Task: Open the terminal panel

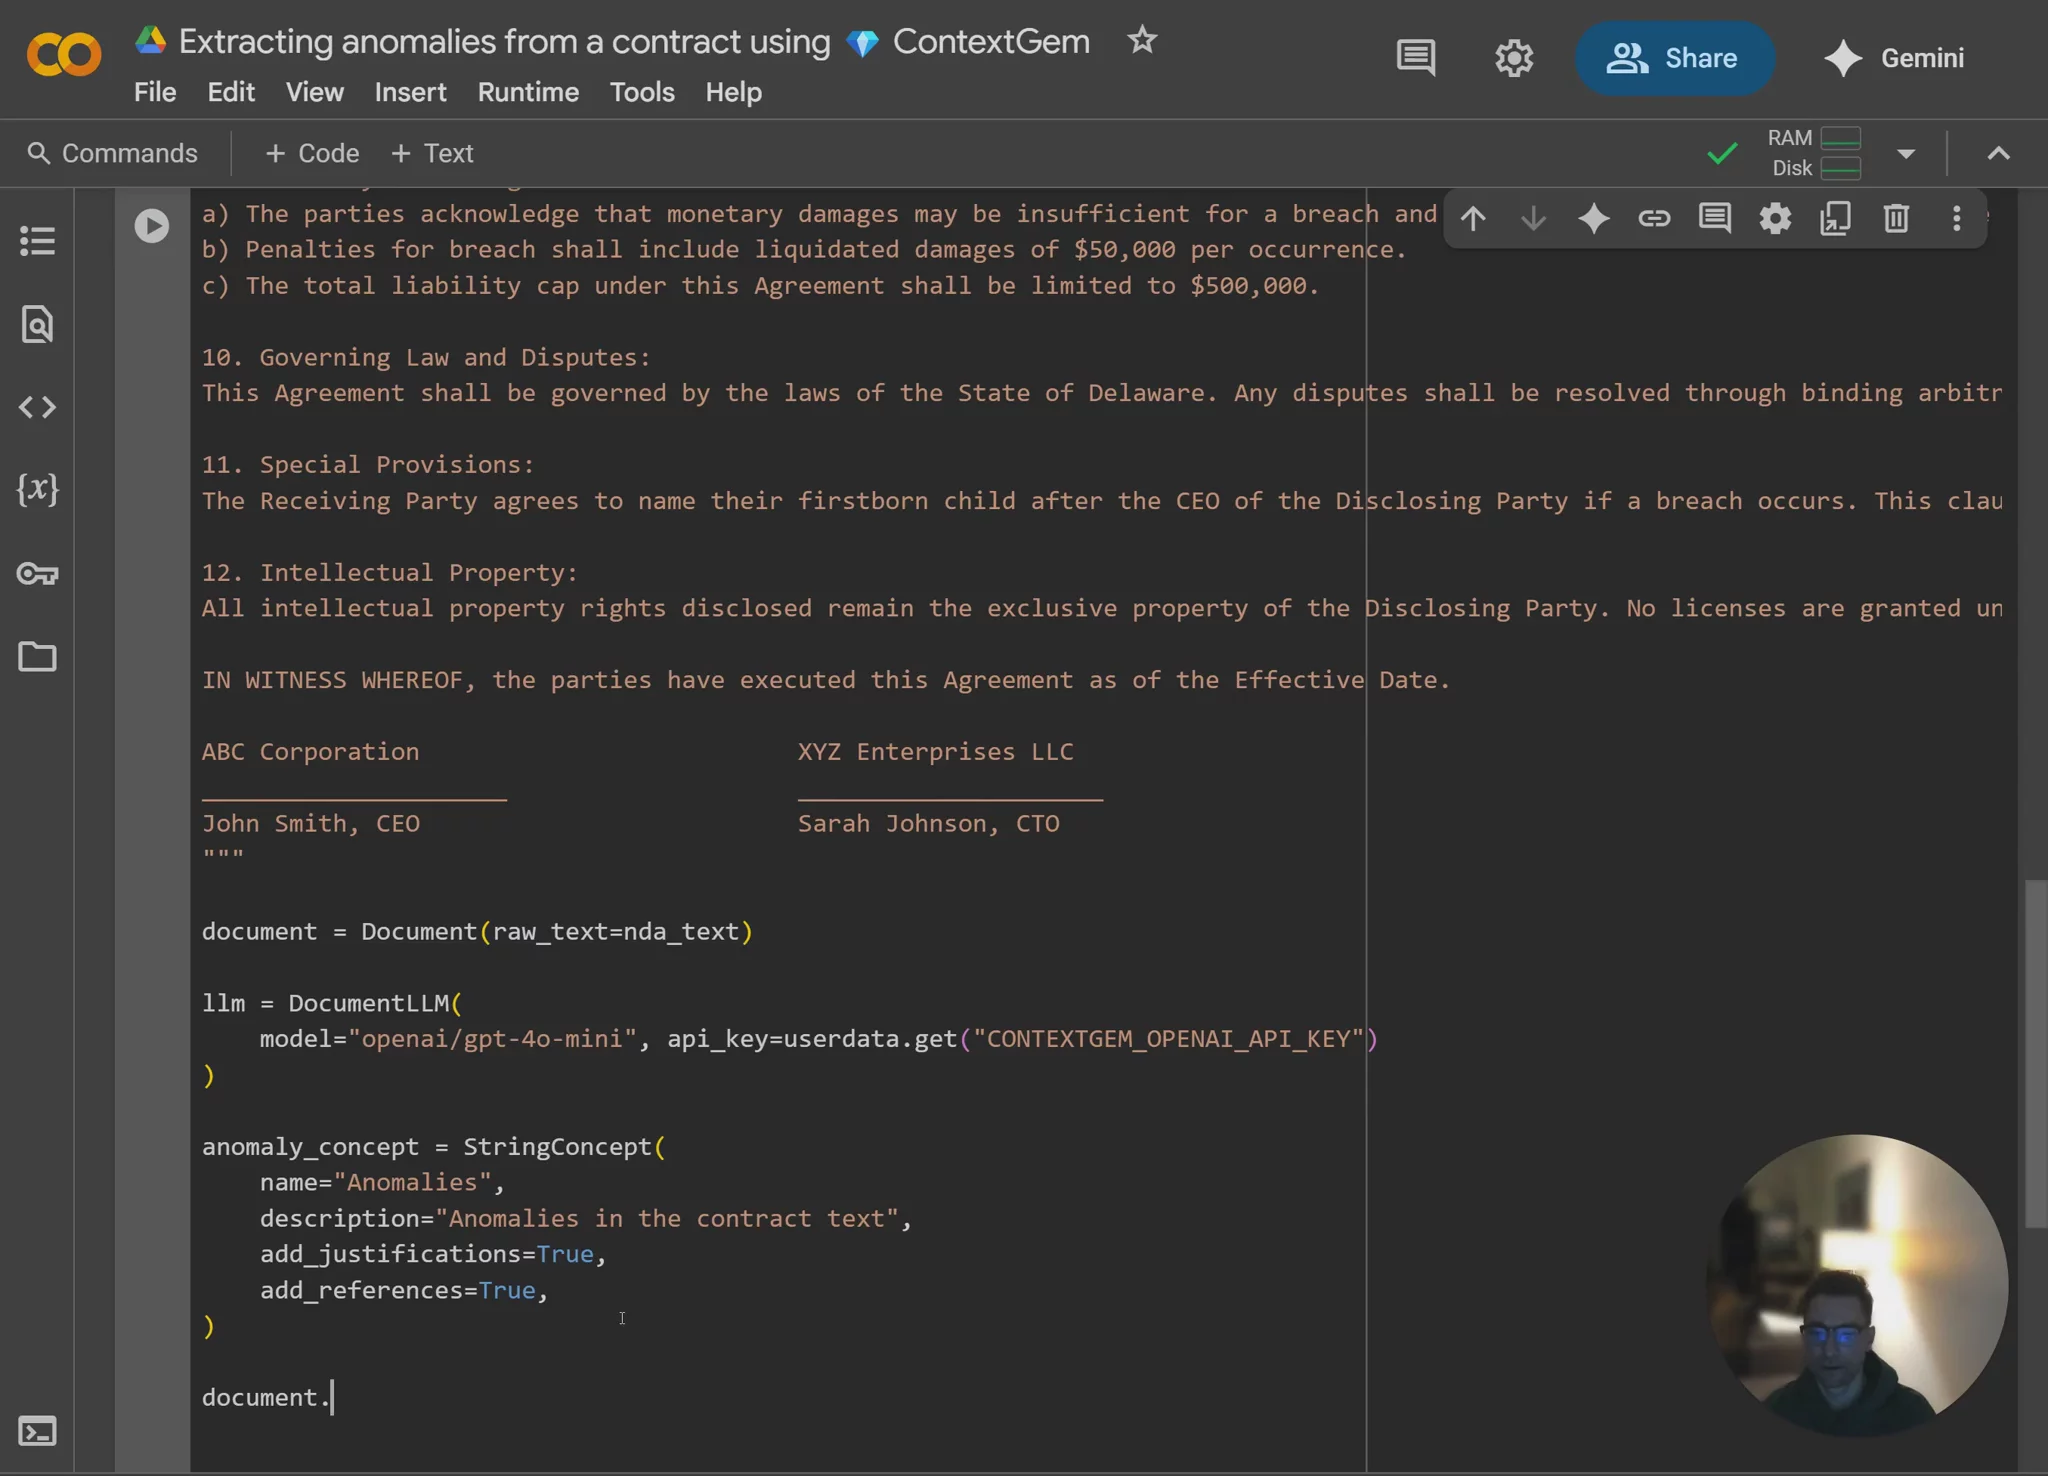Action: [37, 1432]
